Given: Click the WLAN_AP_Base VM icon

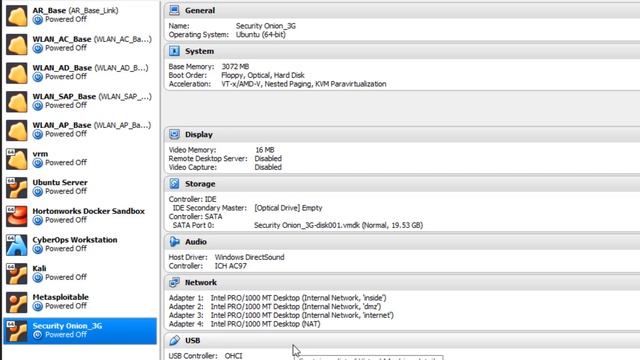Looking at the screenshot, I should (x=17, y=130).
